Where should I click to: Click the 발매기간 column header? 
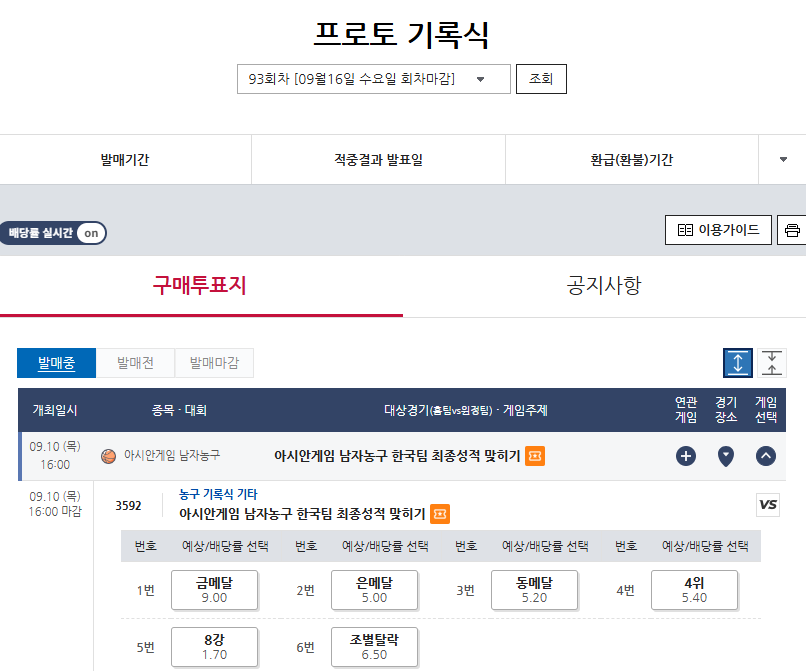[125, 160]
